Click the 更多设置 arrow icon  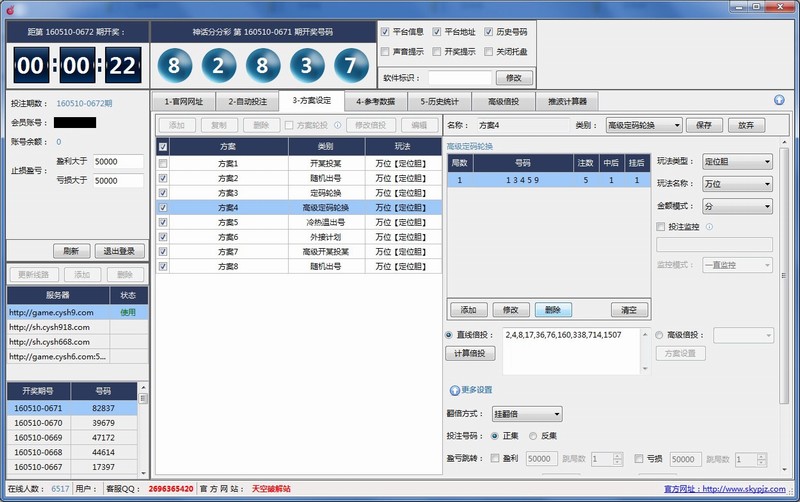coord(454,389)
